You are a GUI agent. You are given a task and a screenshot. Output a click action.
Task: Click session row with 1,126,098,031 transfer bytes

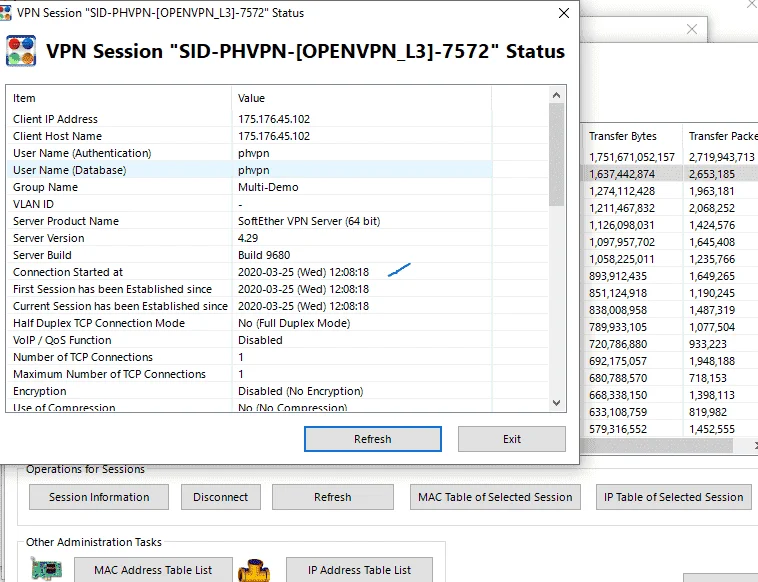670,225
